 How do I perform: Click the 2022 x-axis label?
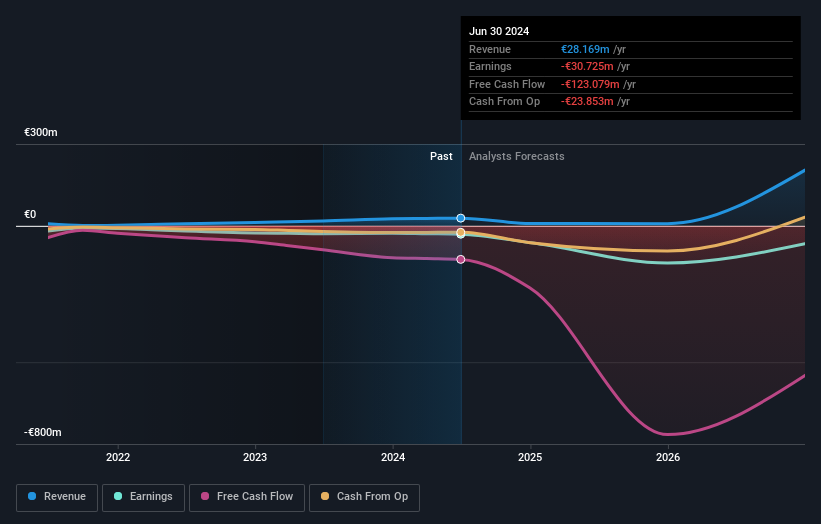[118, 458]
